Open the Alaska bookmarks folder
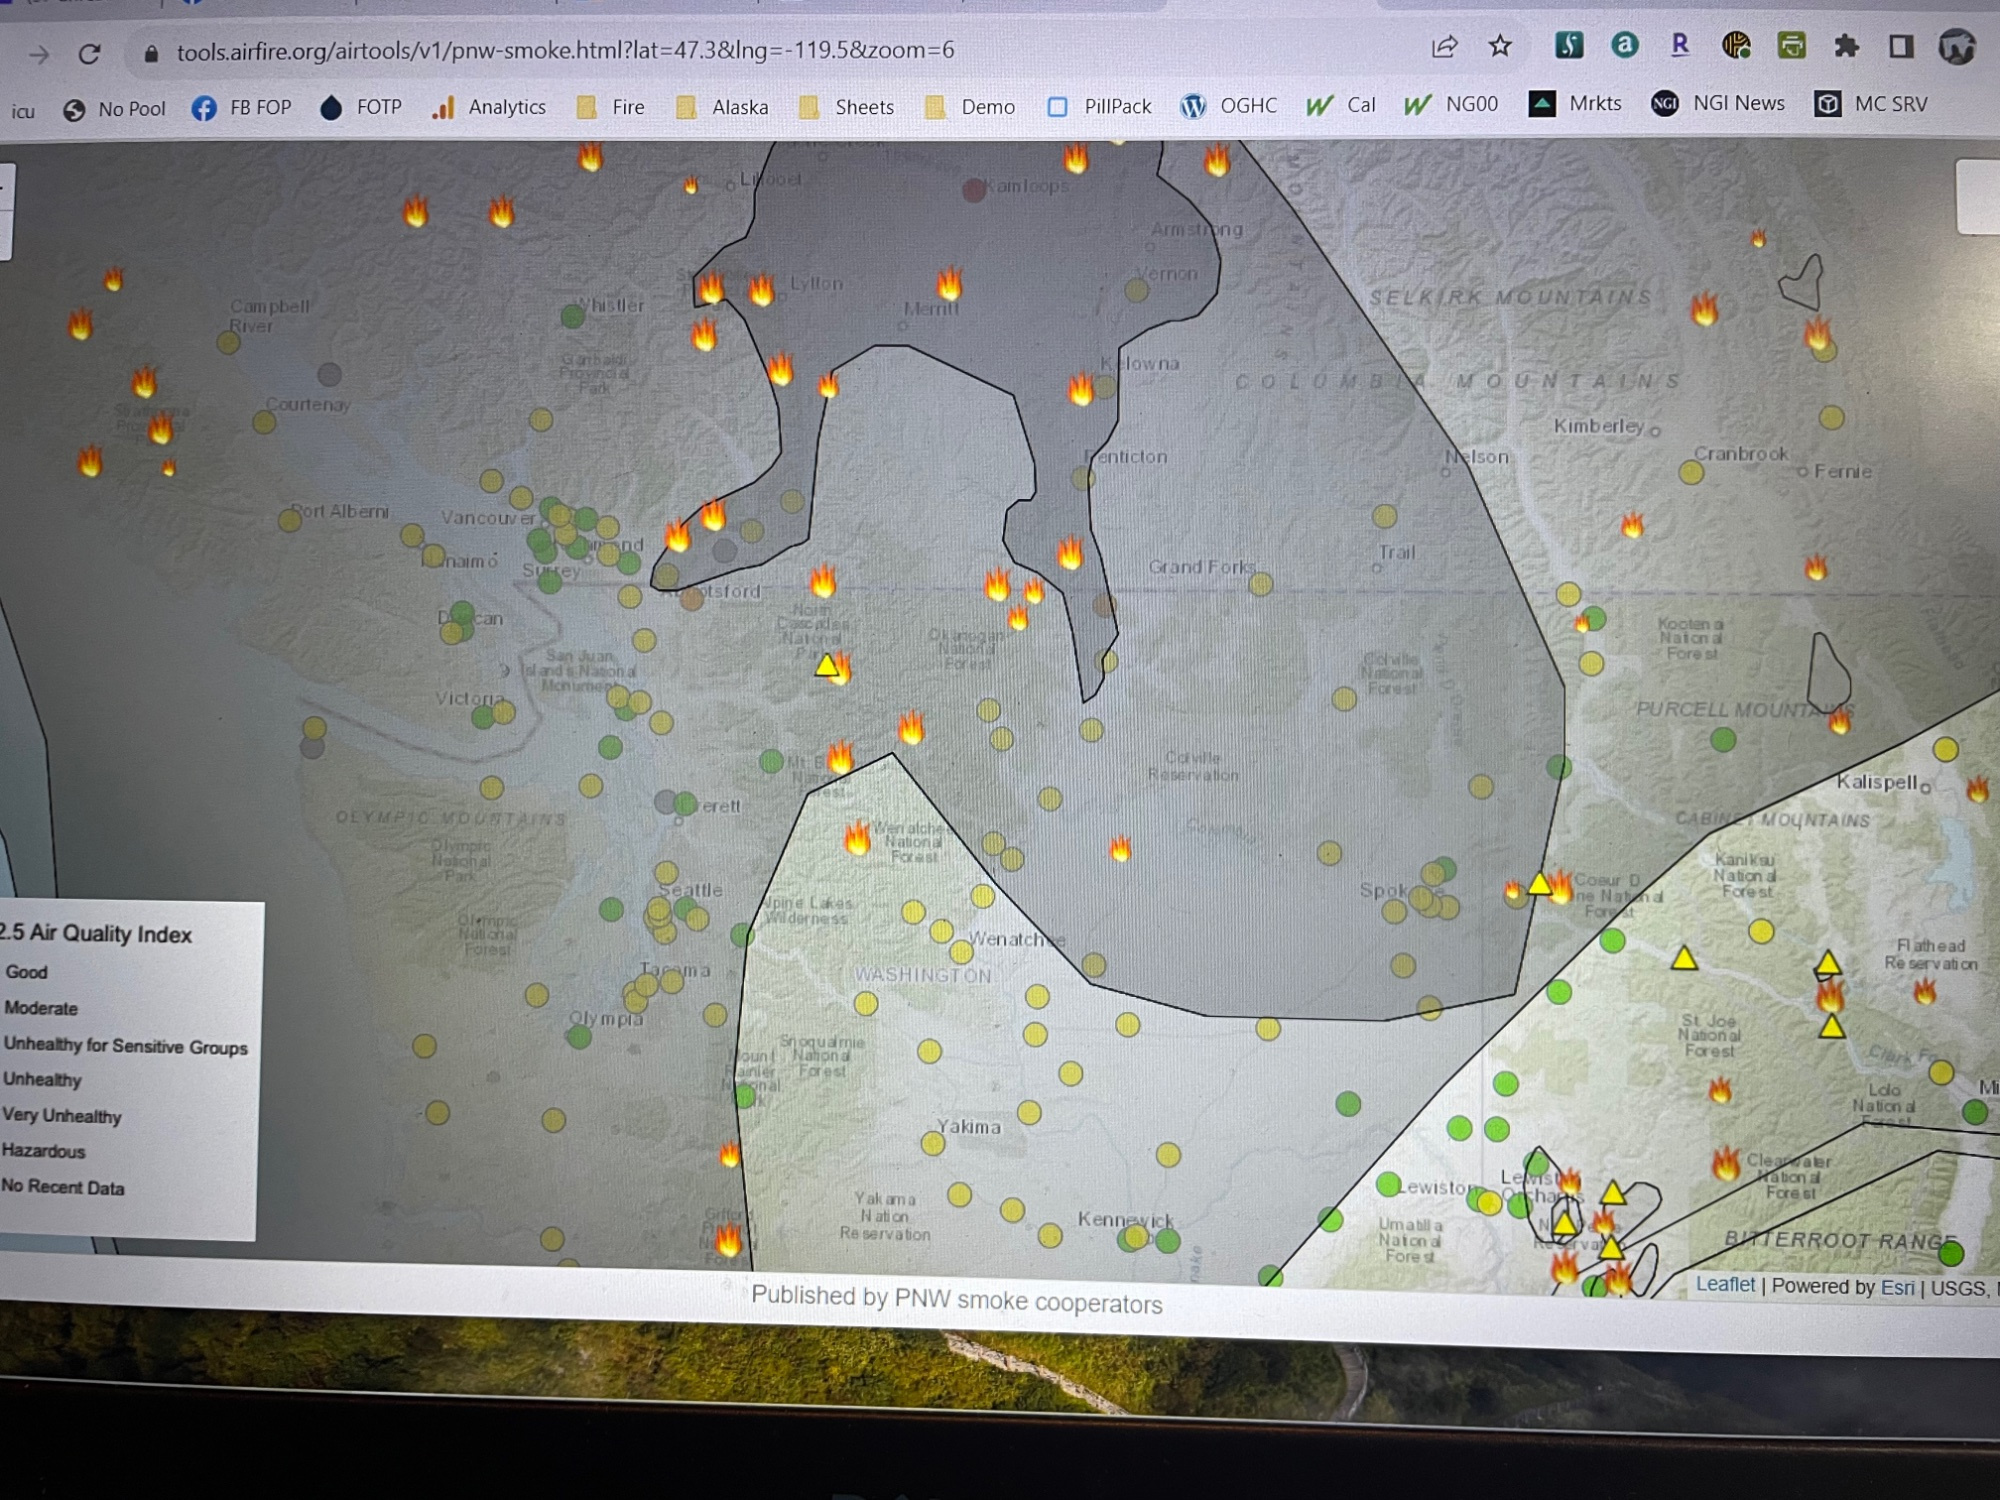Screen dimensions: 2000x1500 (722, 107)
